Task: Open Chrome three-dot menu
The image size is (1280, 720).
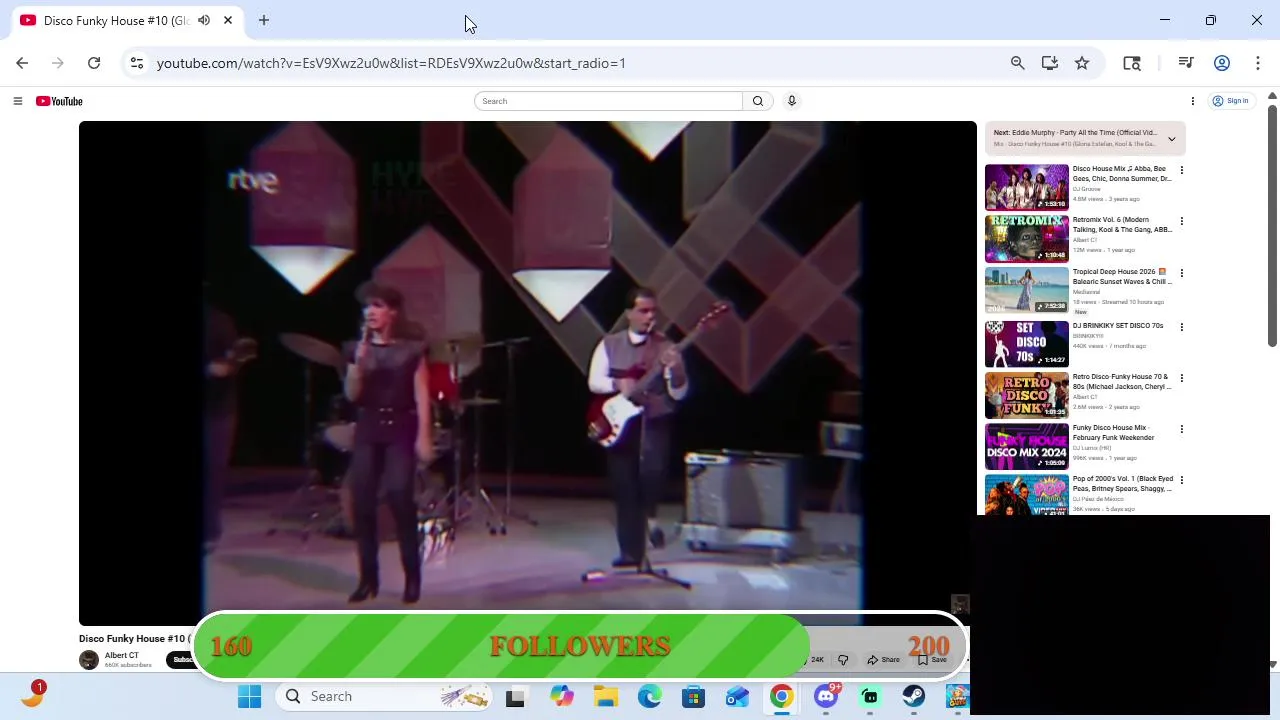Action: point(1257,63)
